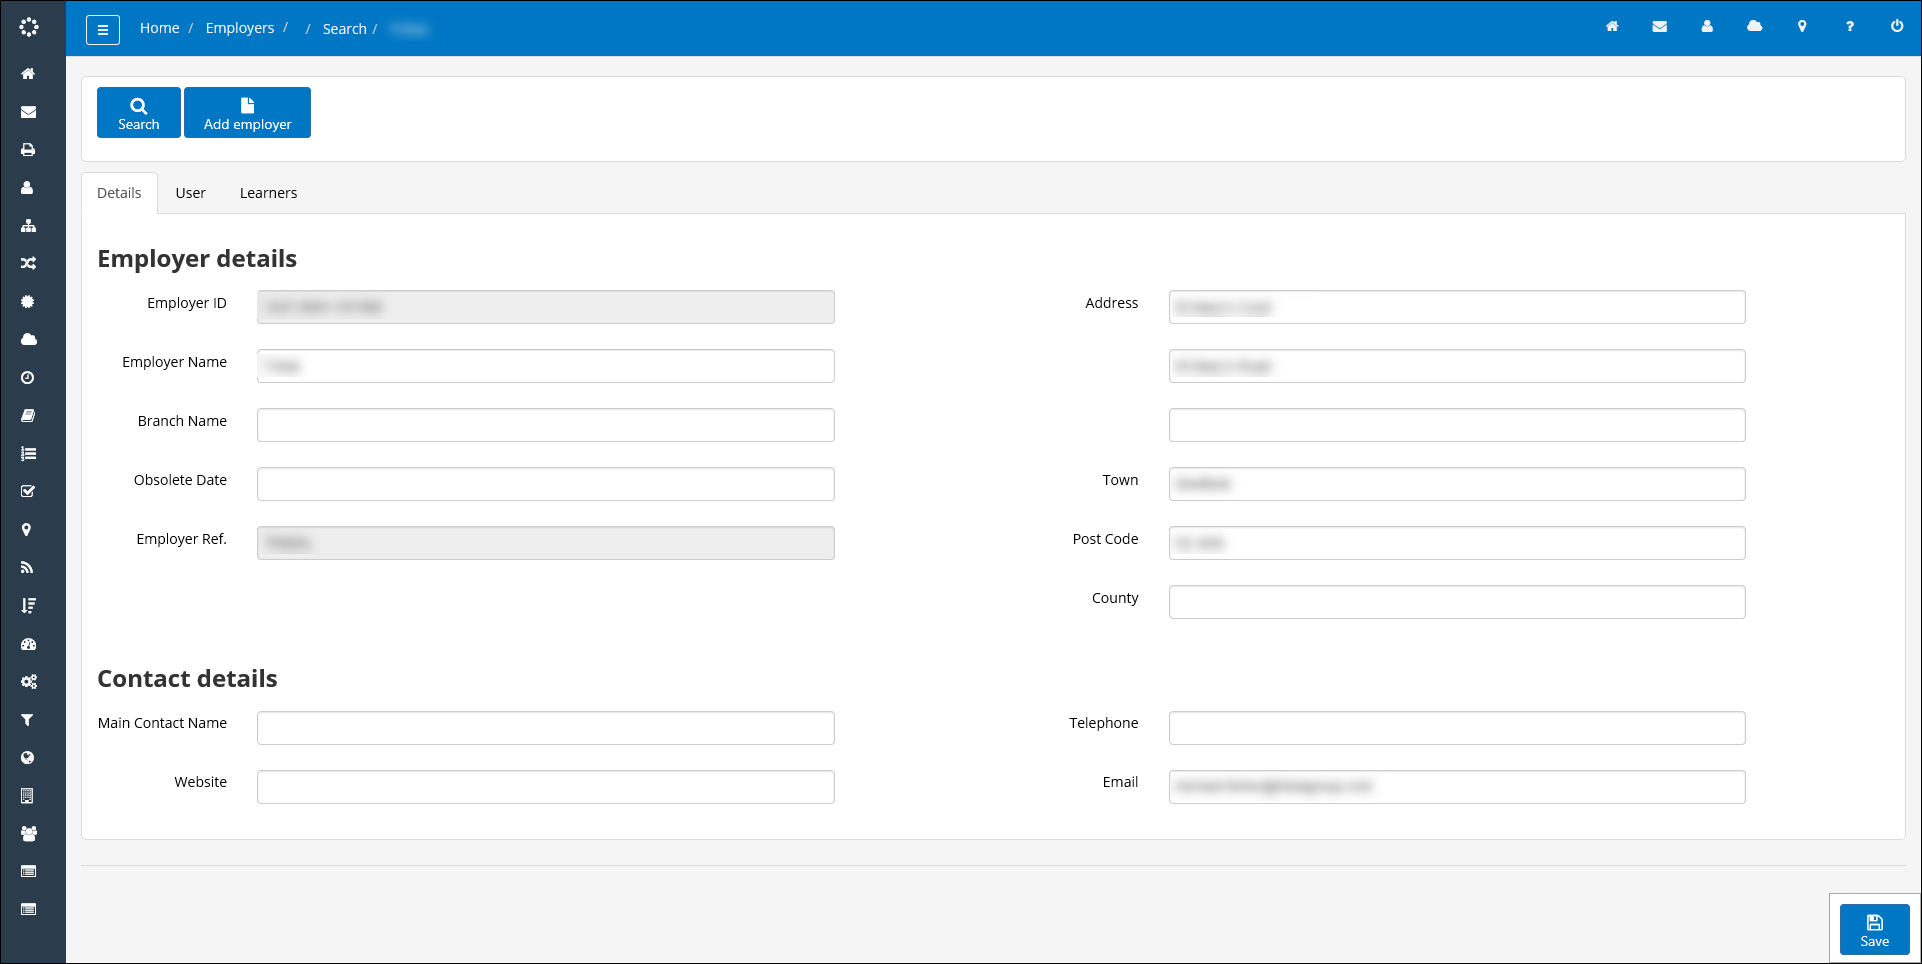Toggle the sidebar with the hamburger button
The height and width of the screenshot is (964, 1922).
(x=103, y=29)
